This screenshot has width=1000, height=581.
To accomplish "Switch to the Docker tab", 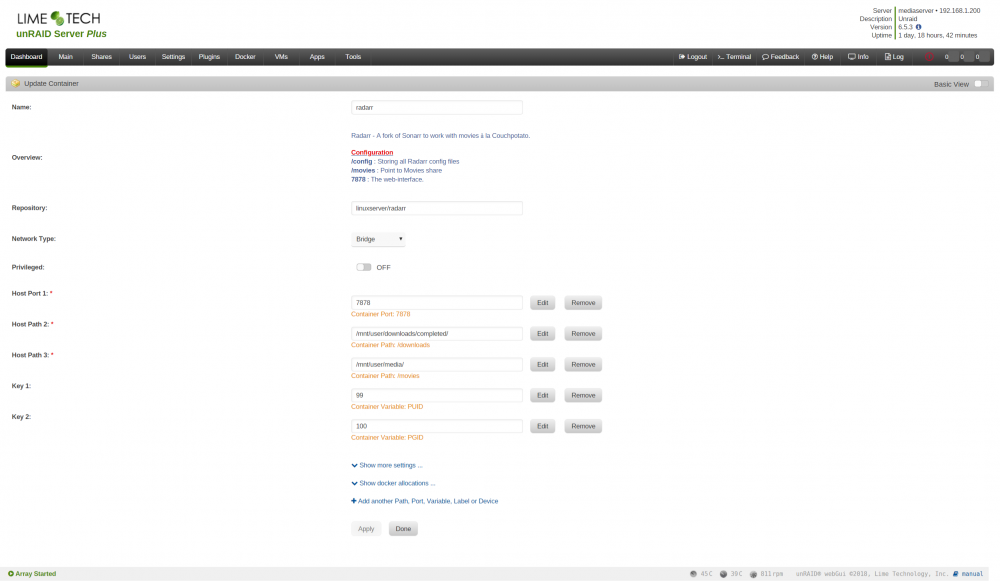I will coord(245,57).
